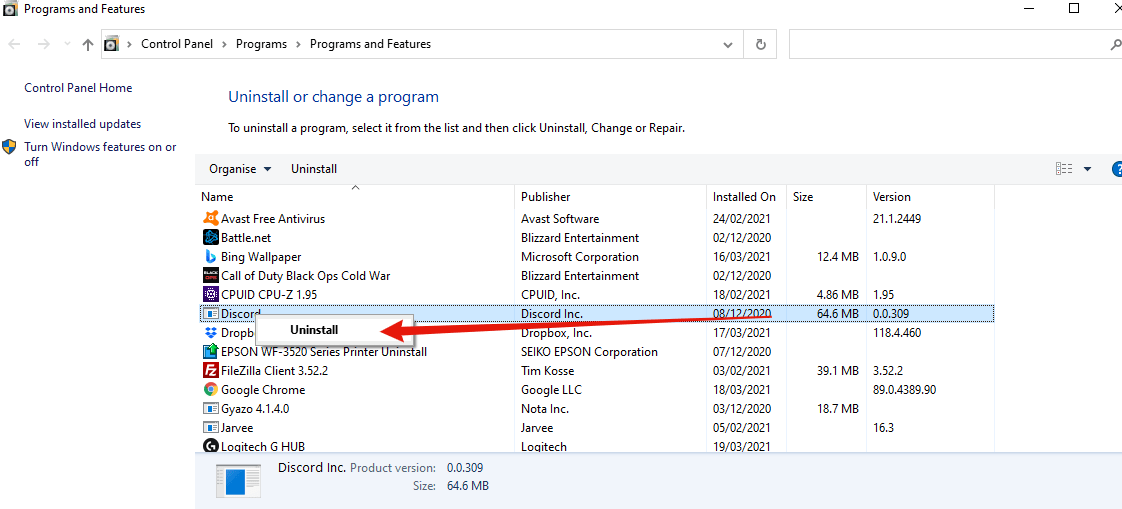Select Jarvee entry name
The width and height of the screenshot is (1122, 509).
point(238,427)
